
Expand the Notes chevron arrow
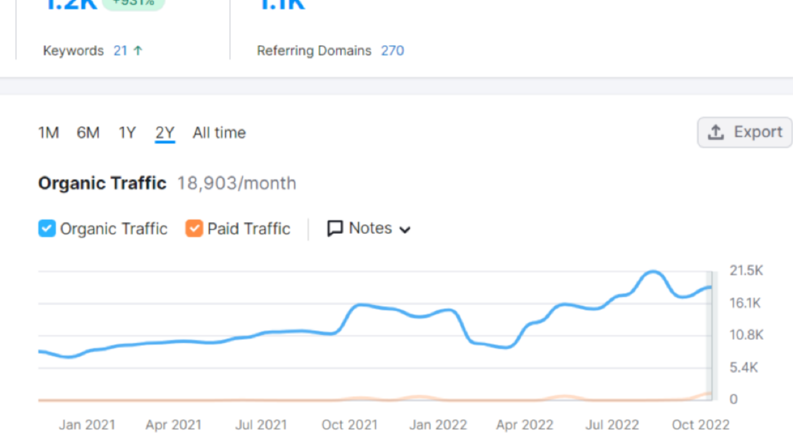[405, 230]
